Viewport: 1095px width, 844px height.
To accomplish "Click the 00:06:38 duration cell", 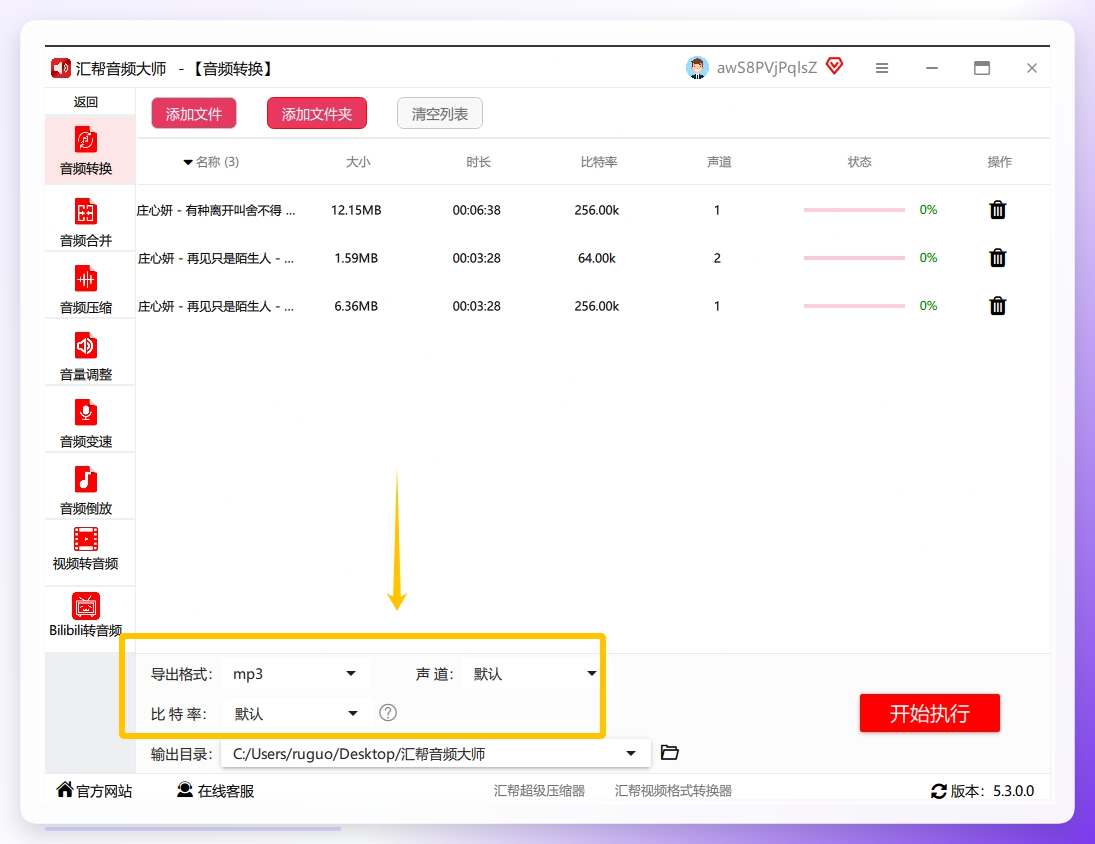I will [x=476, y=210].
